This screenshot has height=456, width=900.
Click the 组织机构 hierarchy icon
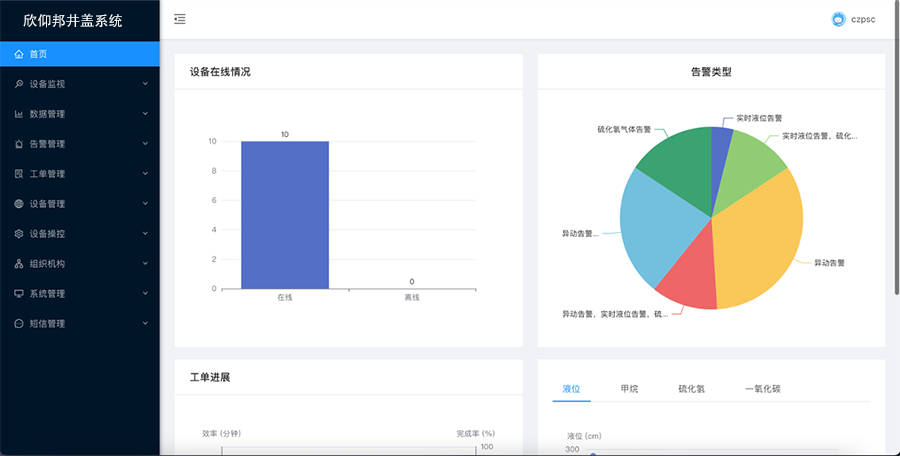click(19, 264)
